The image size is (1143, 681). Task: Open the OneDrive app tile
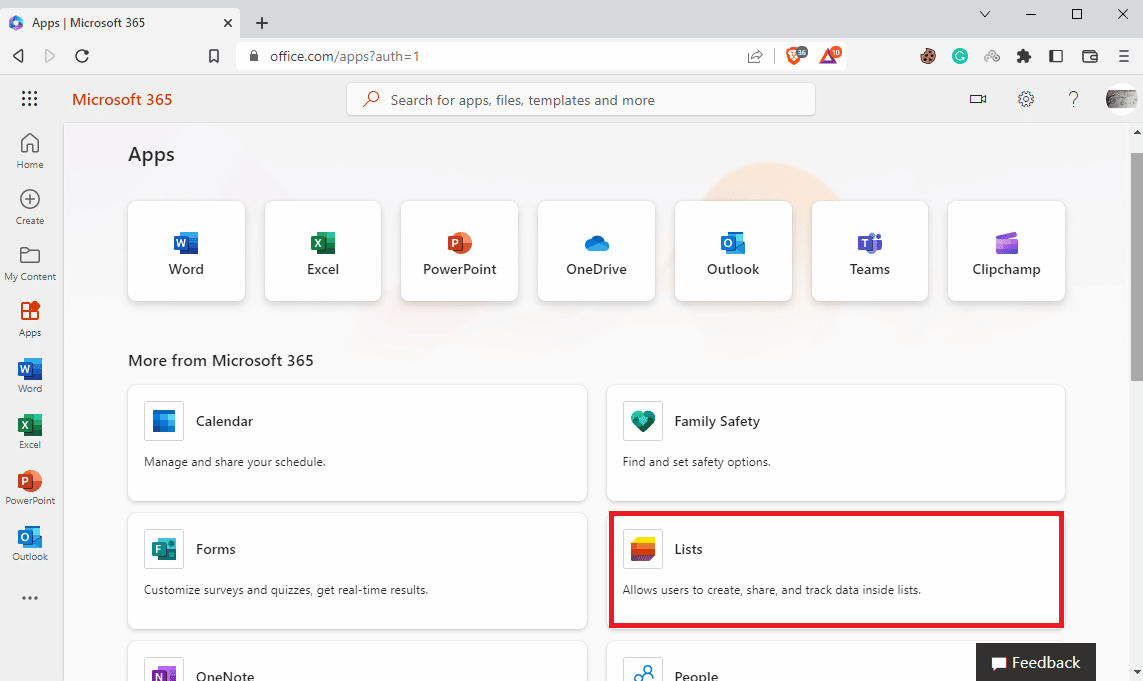(x=596, y=251)
